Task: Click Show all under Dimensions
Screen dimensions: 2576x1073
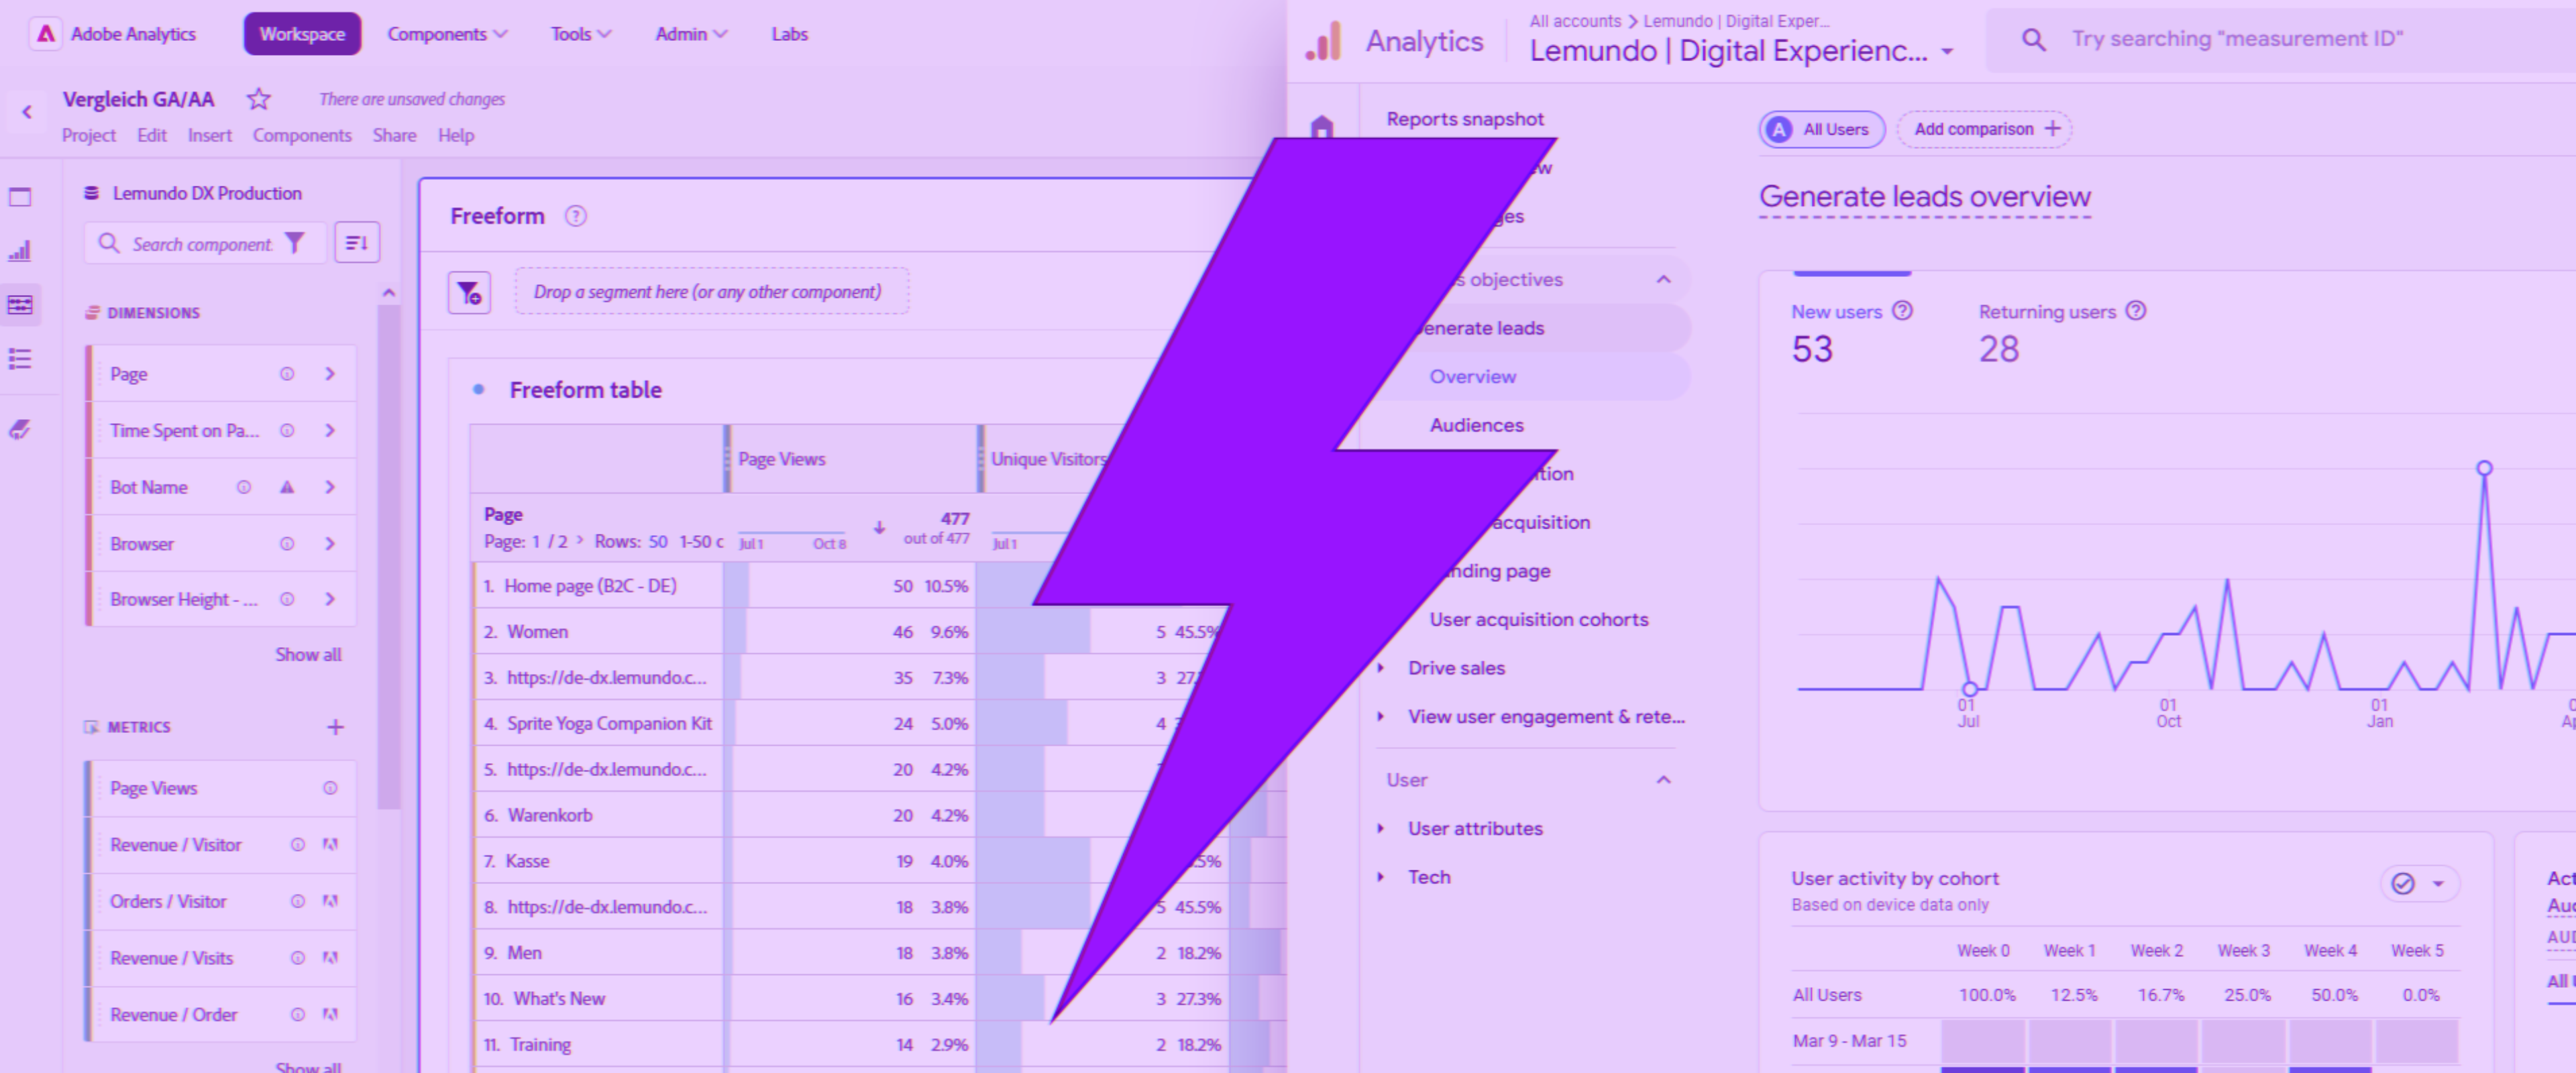Action: (308, 655)
